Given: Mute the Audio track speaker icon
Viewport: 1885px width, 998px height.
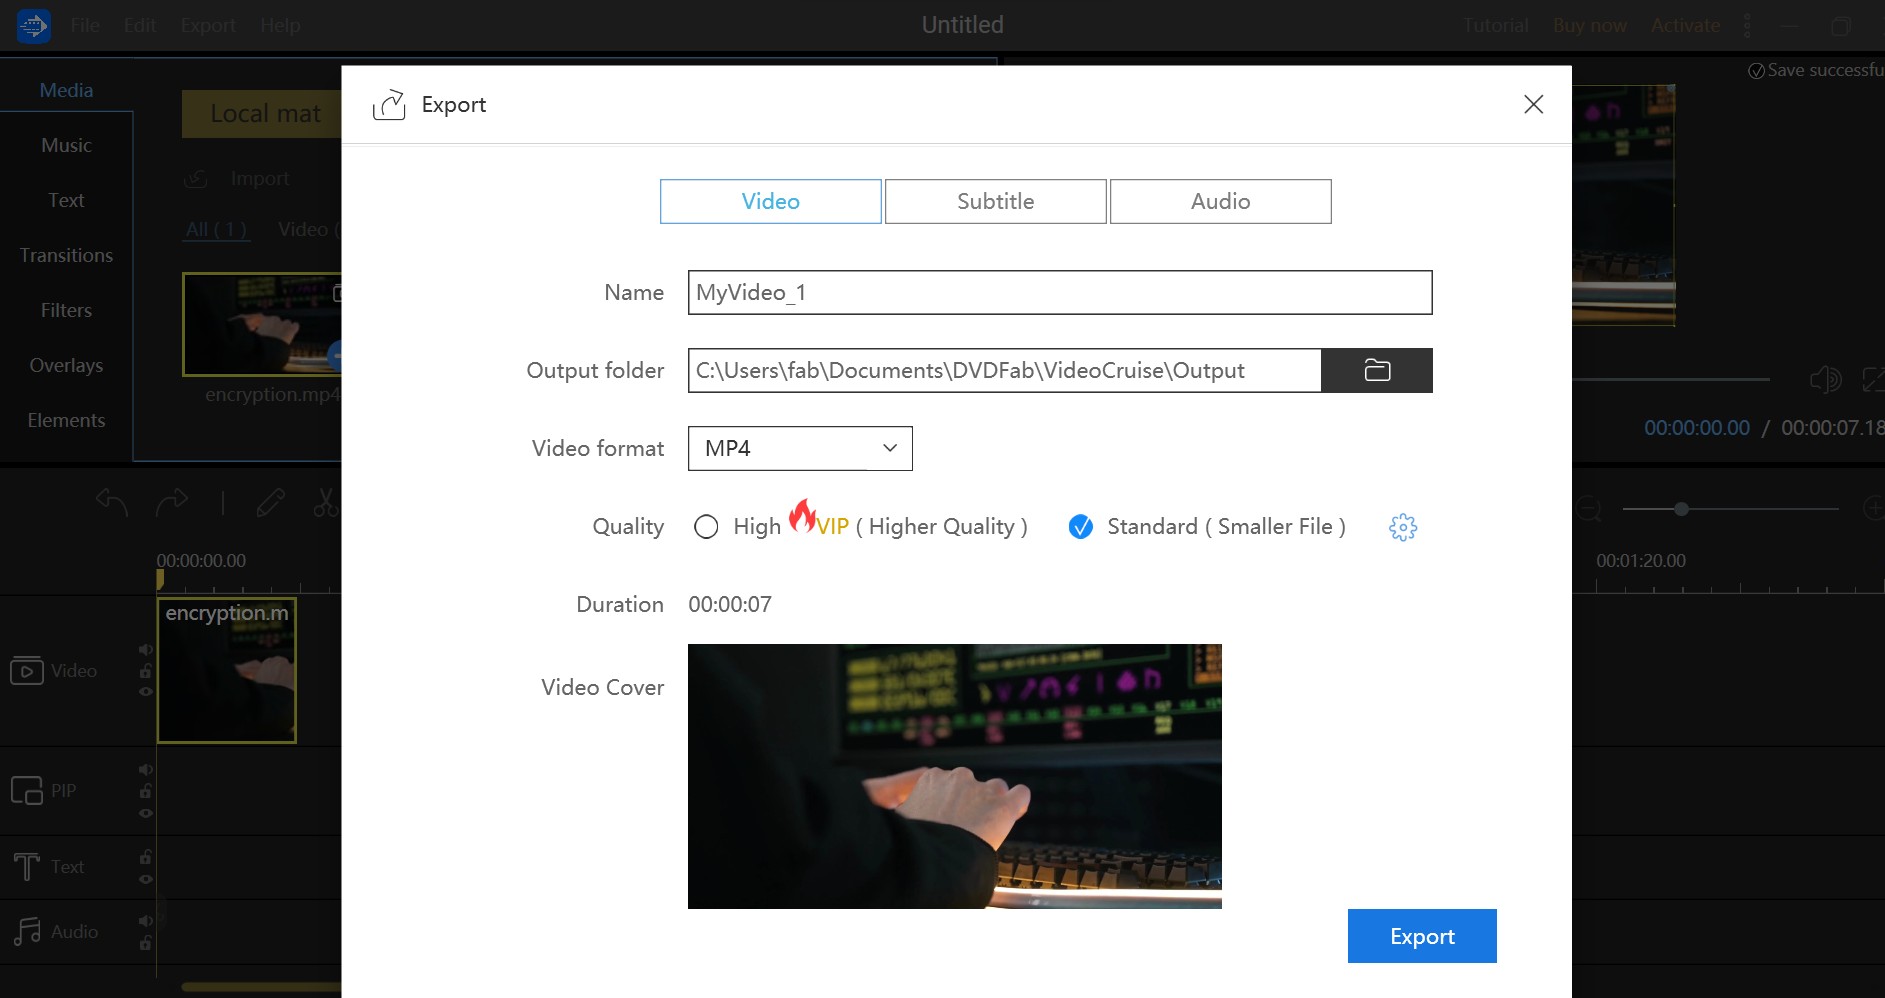Looking at the screenshot, I should point(146,921).
